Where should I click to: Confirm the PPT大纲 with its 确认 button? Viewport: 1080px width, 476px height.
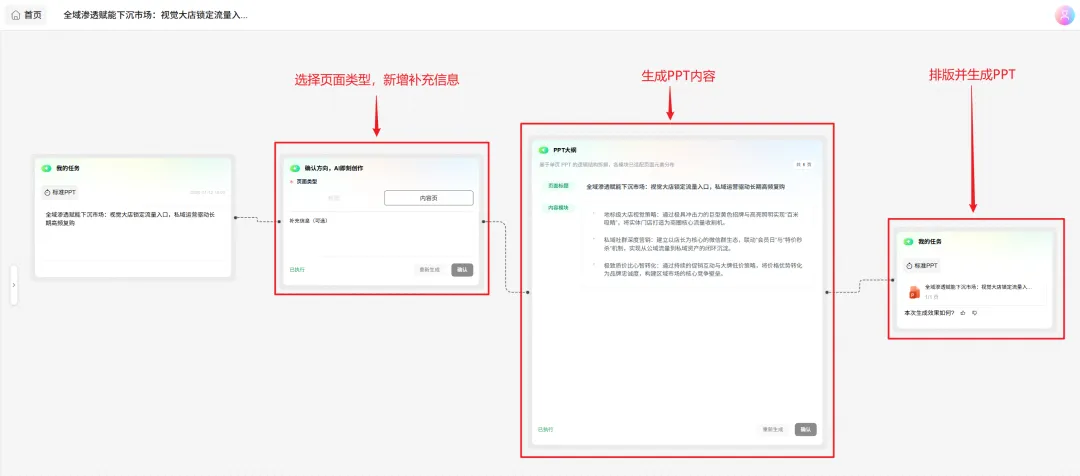805,429
